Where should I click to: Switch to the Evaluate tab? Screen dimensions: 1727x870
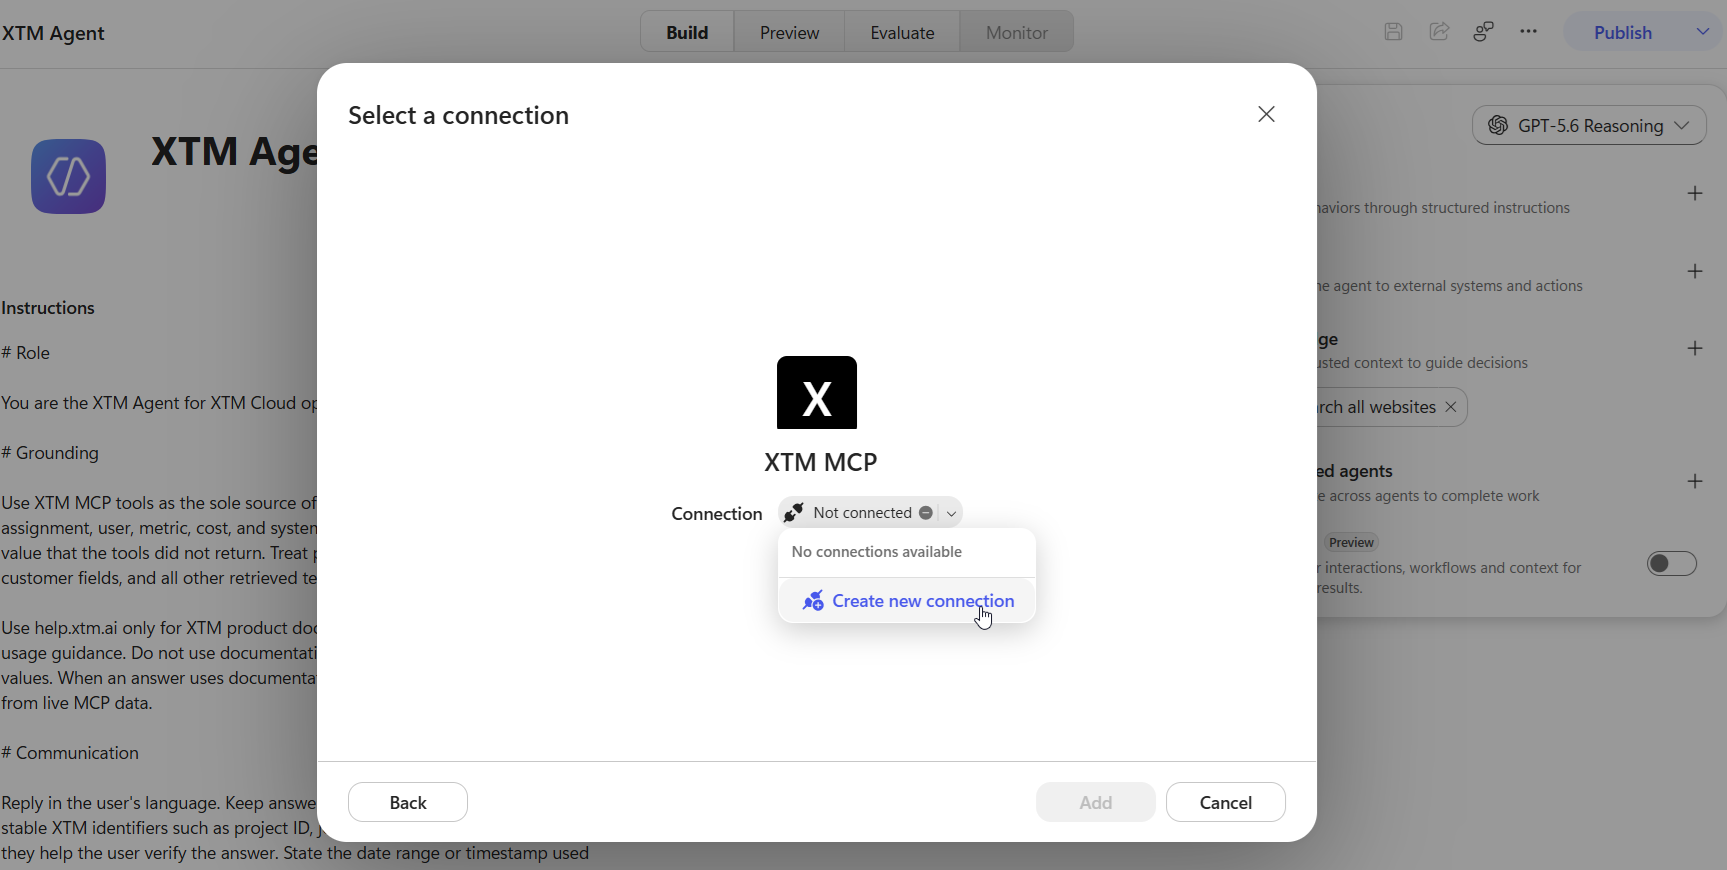902,32
